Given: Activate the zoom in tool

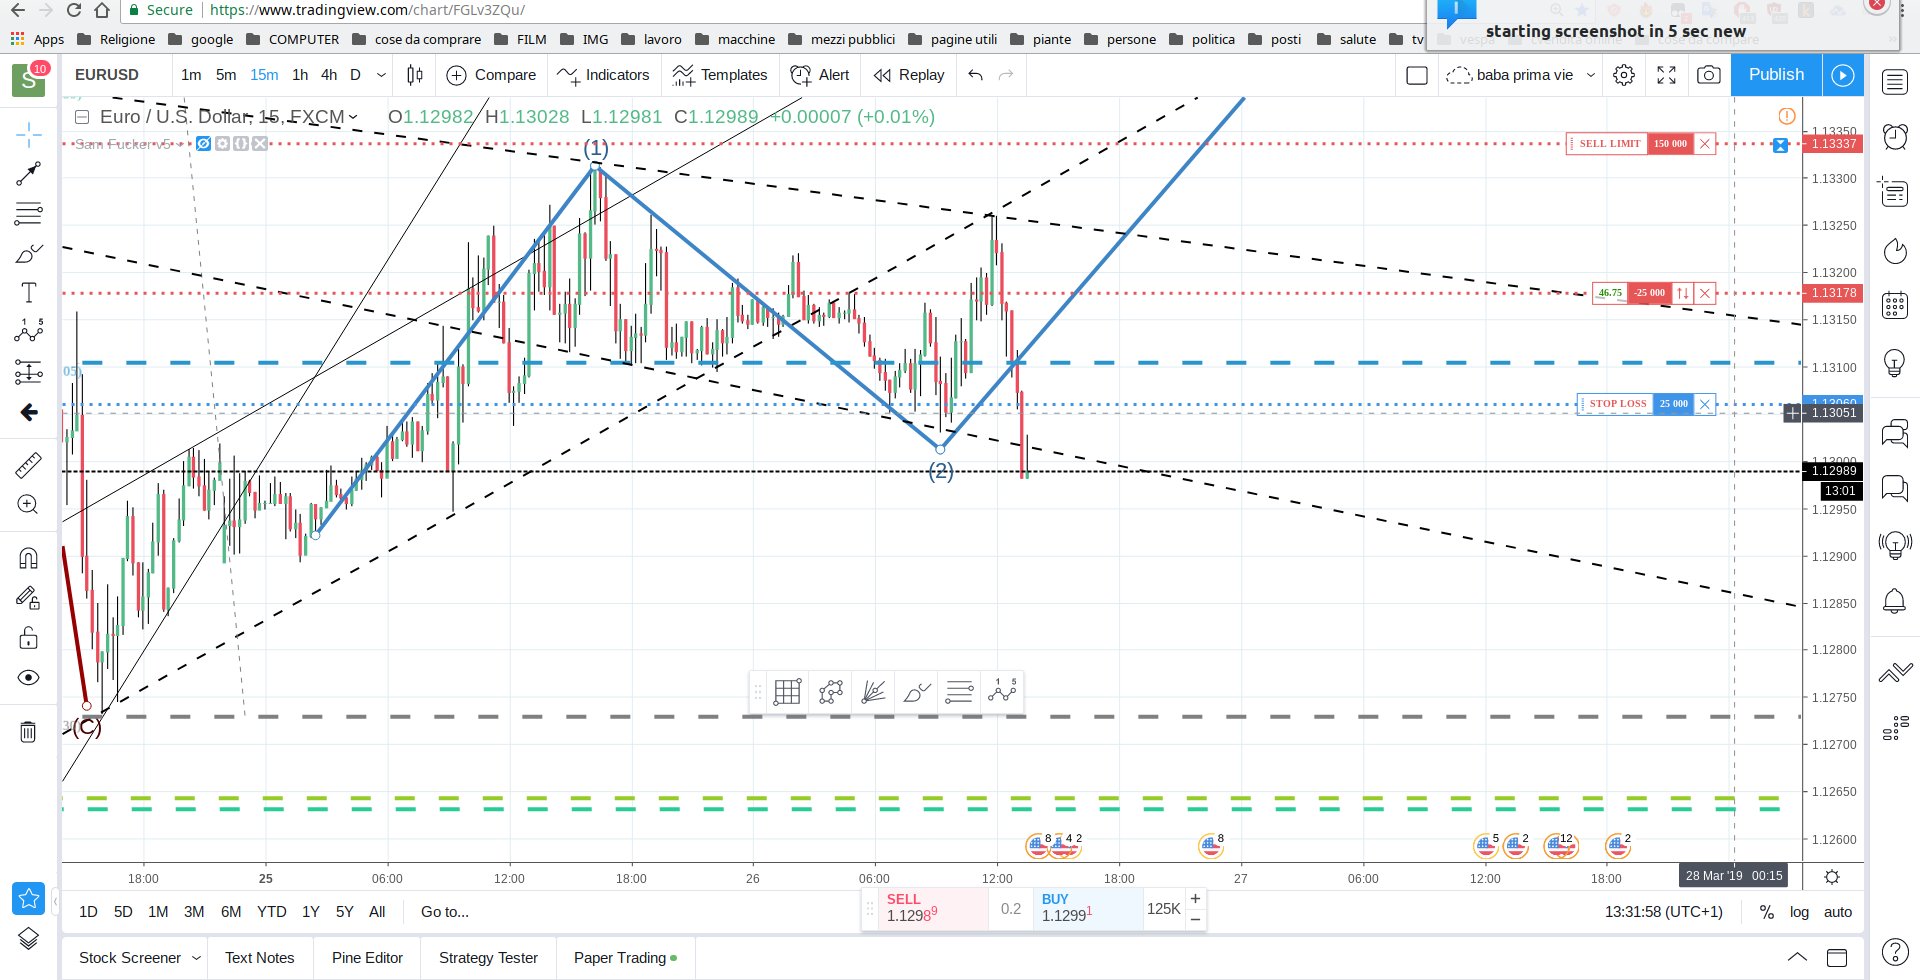Looking at the screenshot, I should coord(29,504).
